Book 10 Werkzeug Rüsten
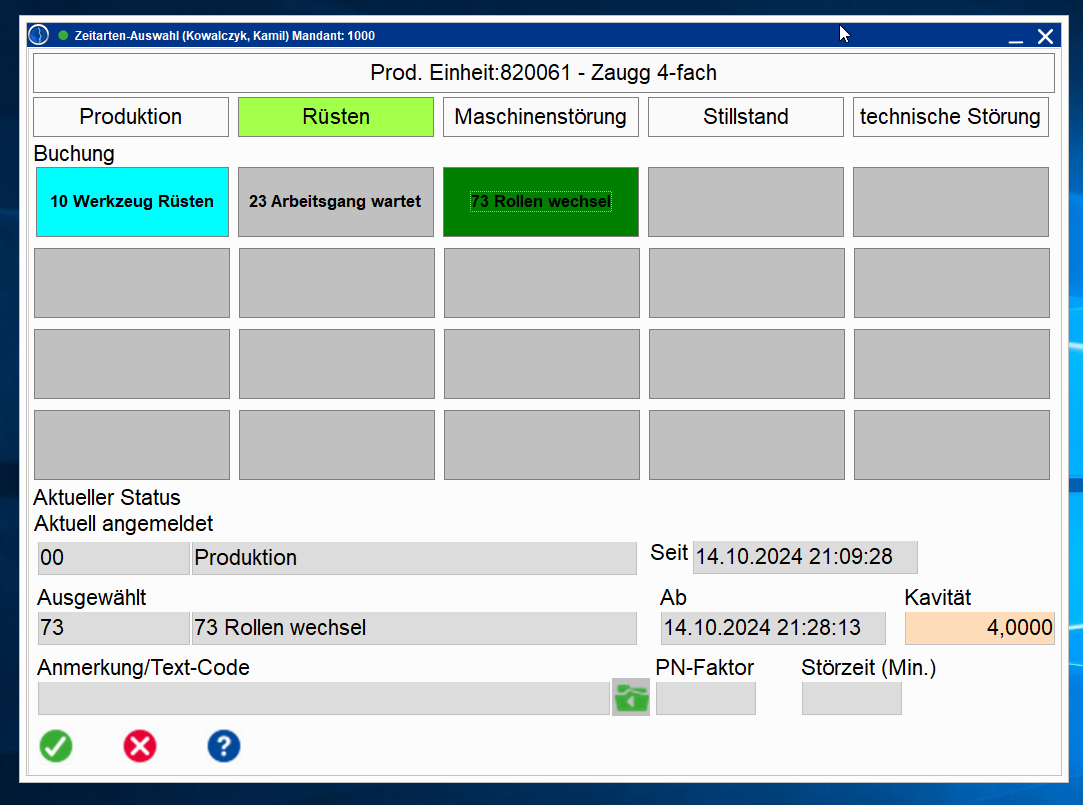Viewport: 1083px width, 805px height. [132, 202]
